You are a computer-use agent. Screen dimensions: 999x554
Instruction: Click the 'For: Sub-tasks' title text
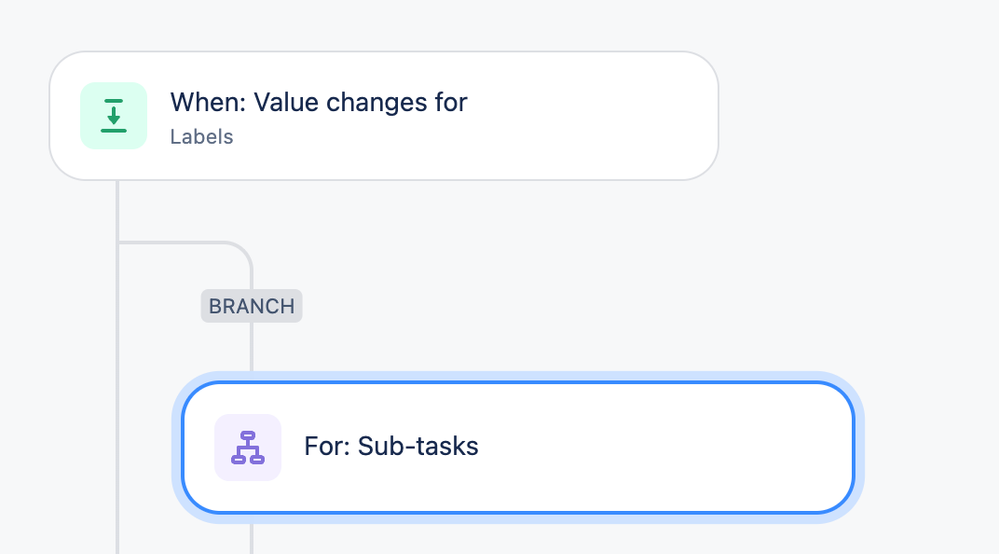[x=391, y=446]
